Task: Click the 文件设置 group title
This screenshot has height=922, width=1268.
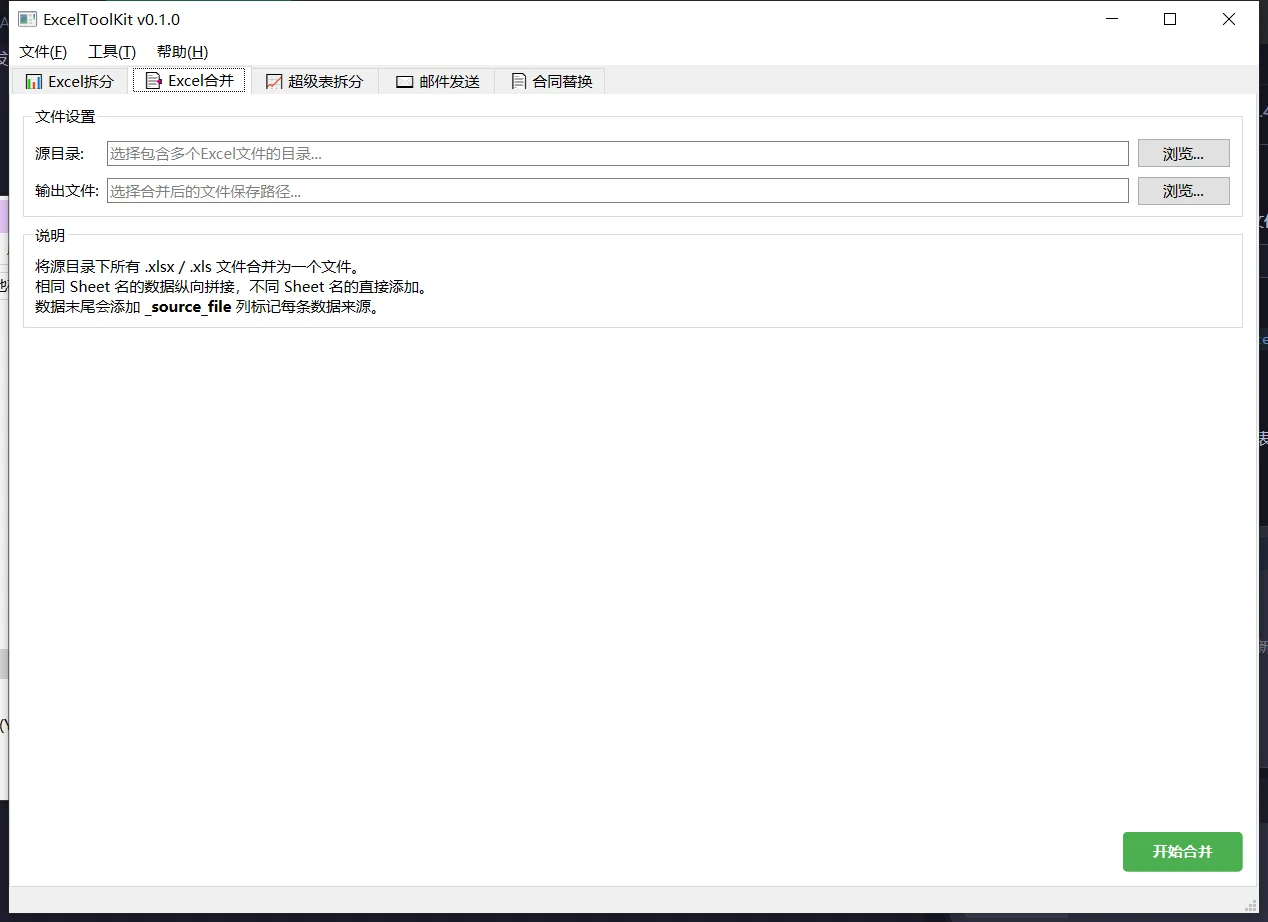Action: pyautogui.click(x=65, y=117)
